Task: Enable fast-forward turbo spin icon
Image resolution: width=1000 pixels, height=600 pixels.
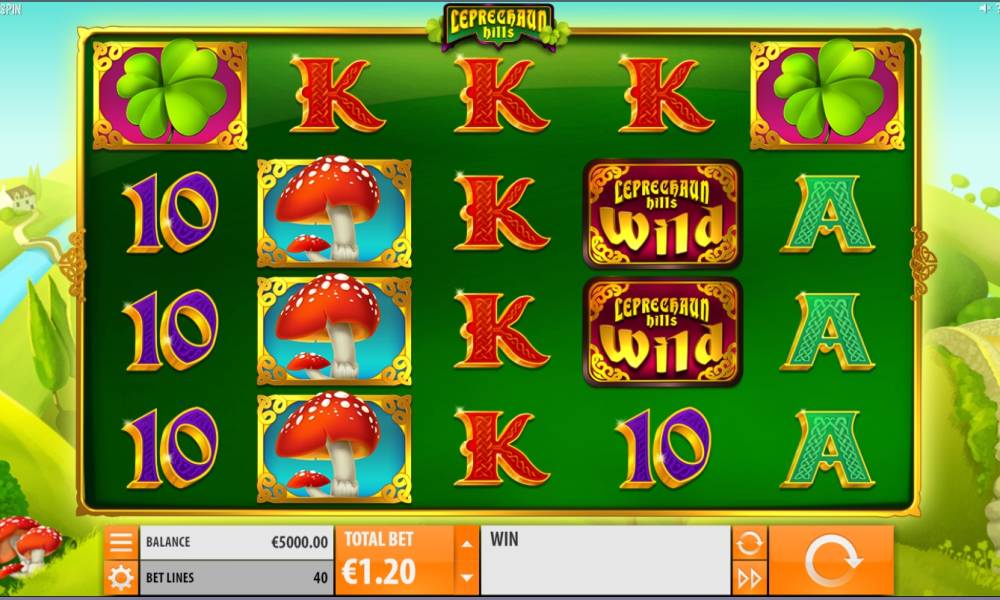Action: coord(749,578)
